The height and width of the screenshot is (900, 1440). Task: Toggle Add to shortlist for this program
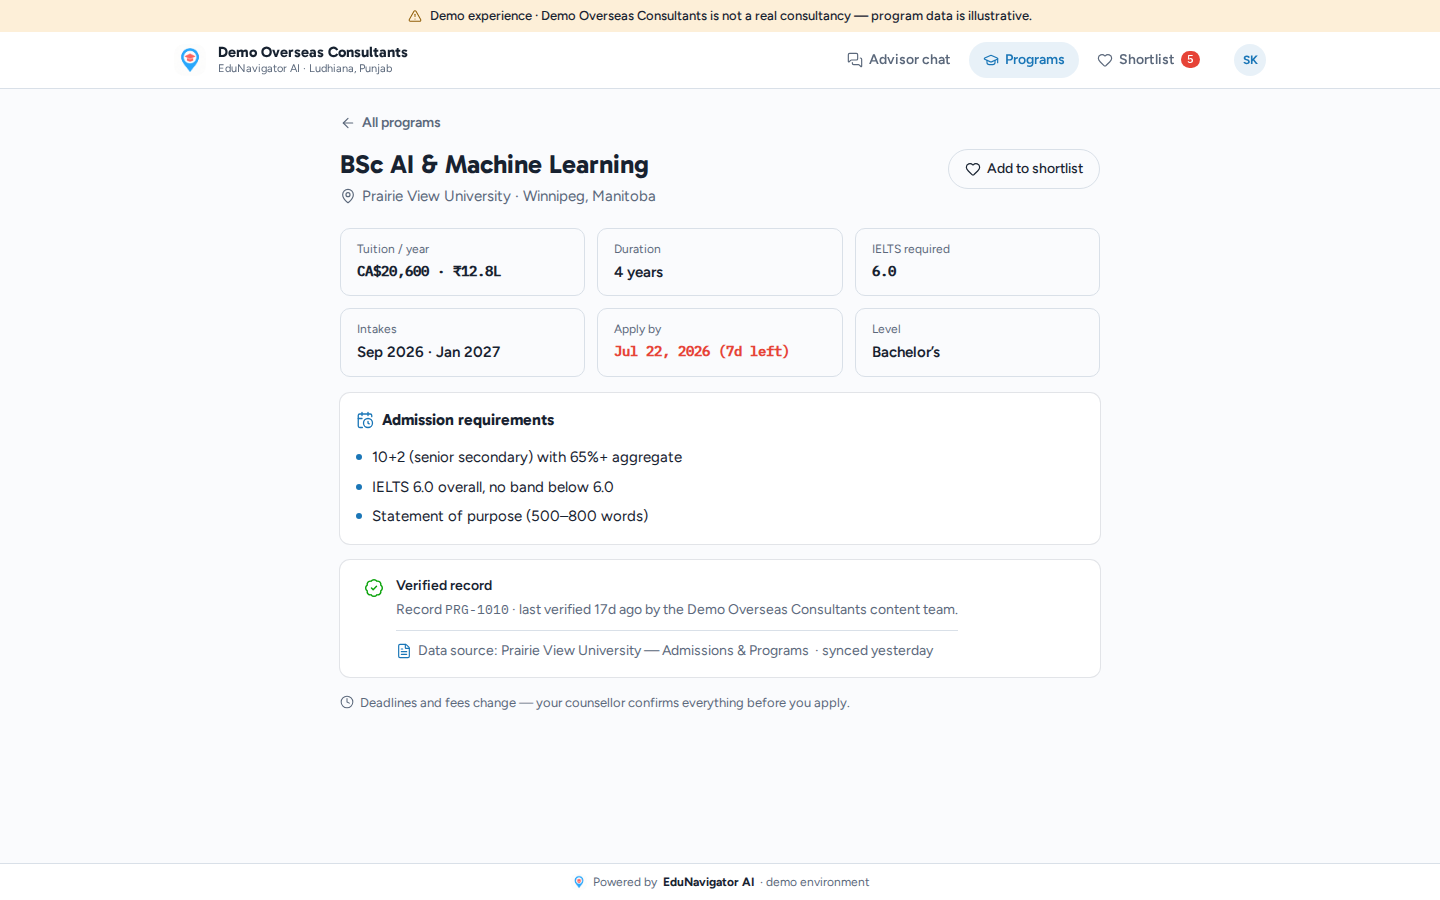(1024, 169)
